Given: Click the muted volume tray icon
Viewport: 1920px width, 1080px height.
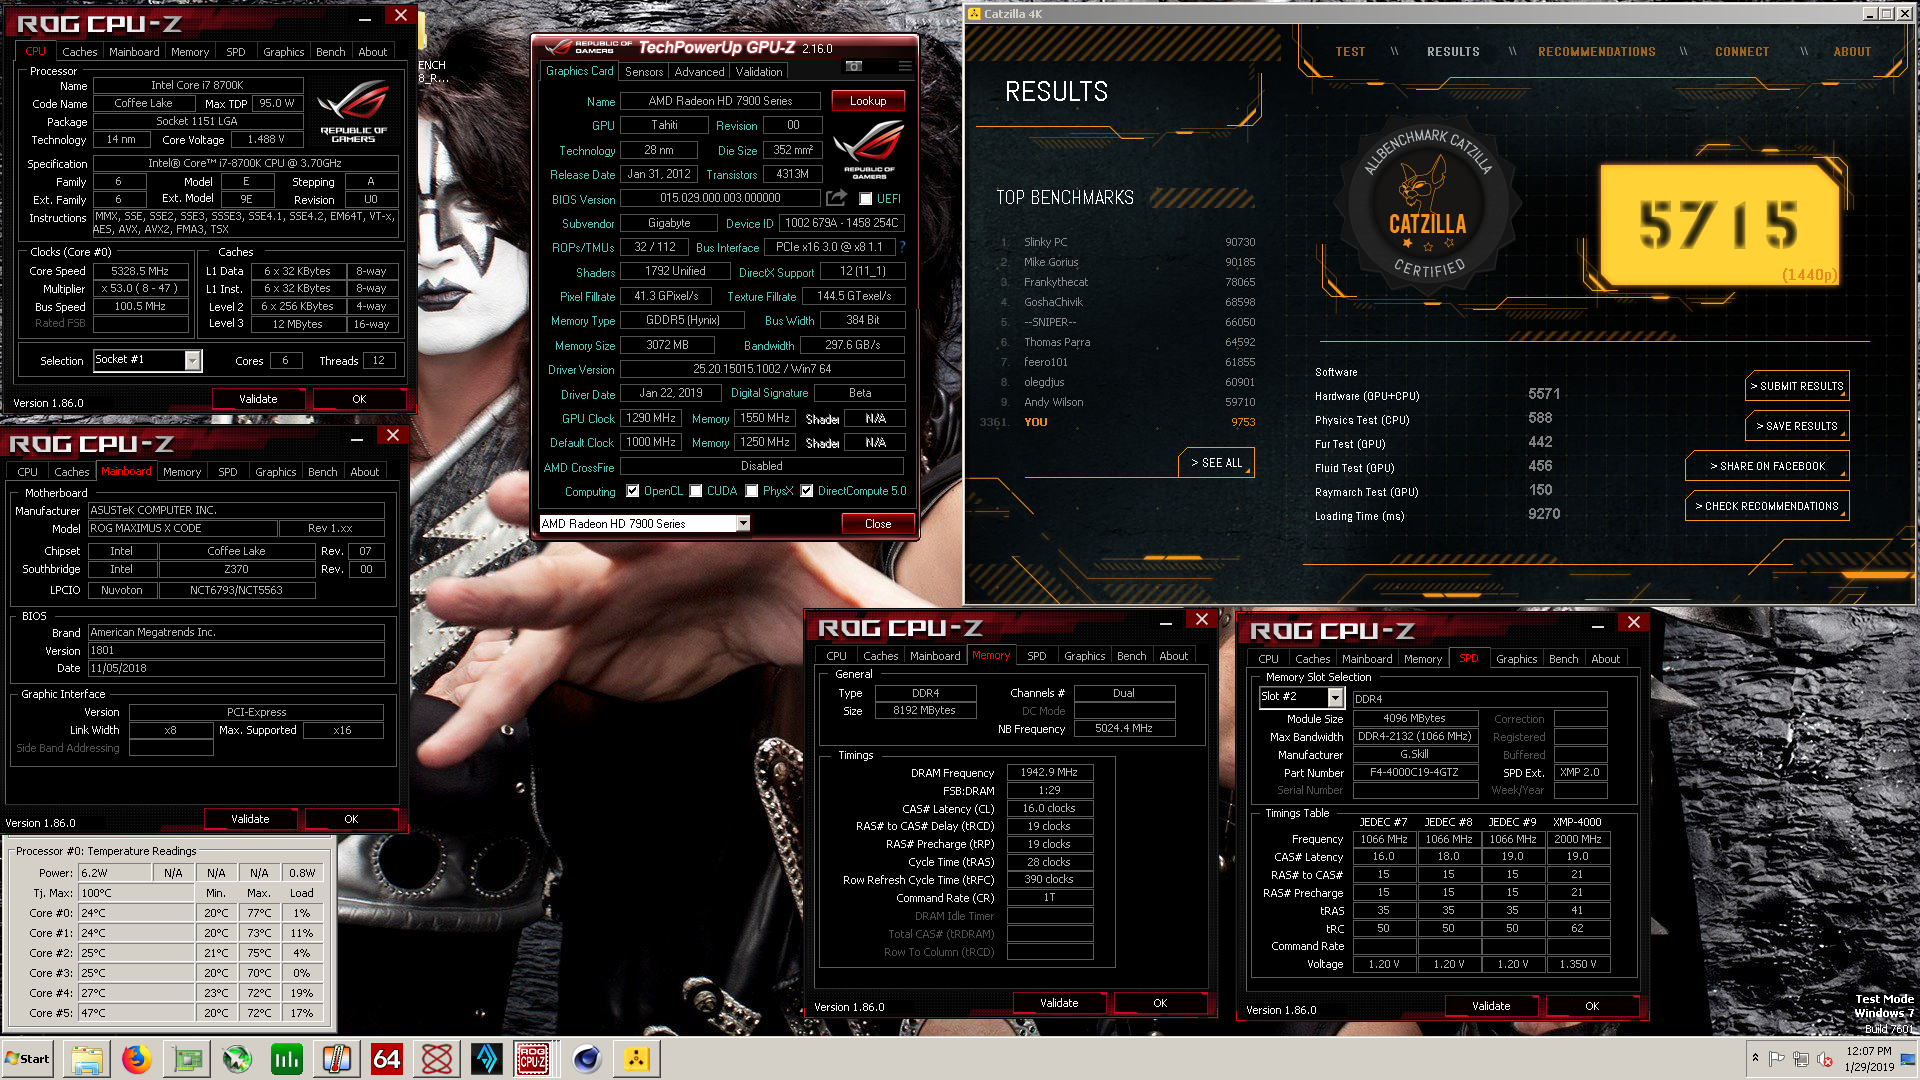Looking at the screenshot, I should [1825, 1059].
